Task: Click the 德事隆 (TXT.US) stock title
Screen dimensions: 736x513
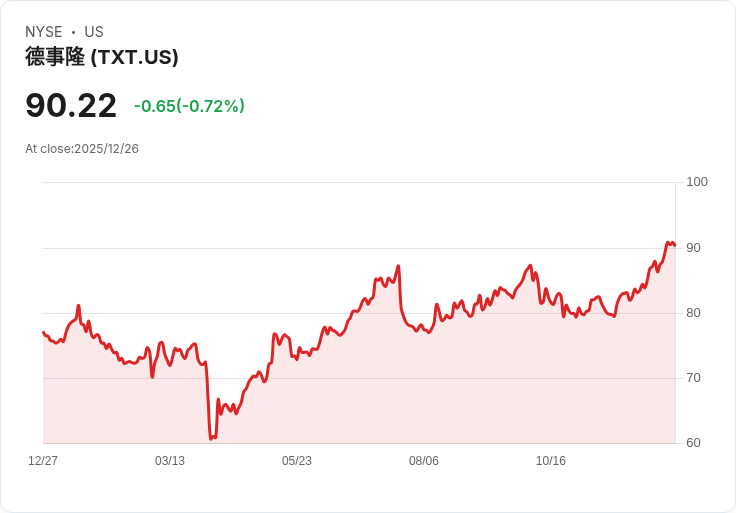Action: pyautogui.click(x=102, y=57)
